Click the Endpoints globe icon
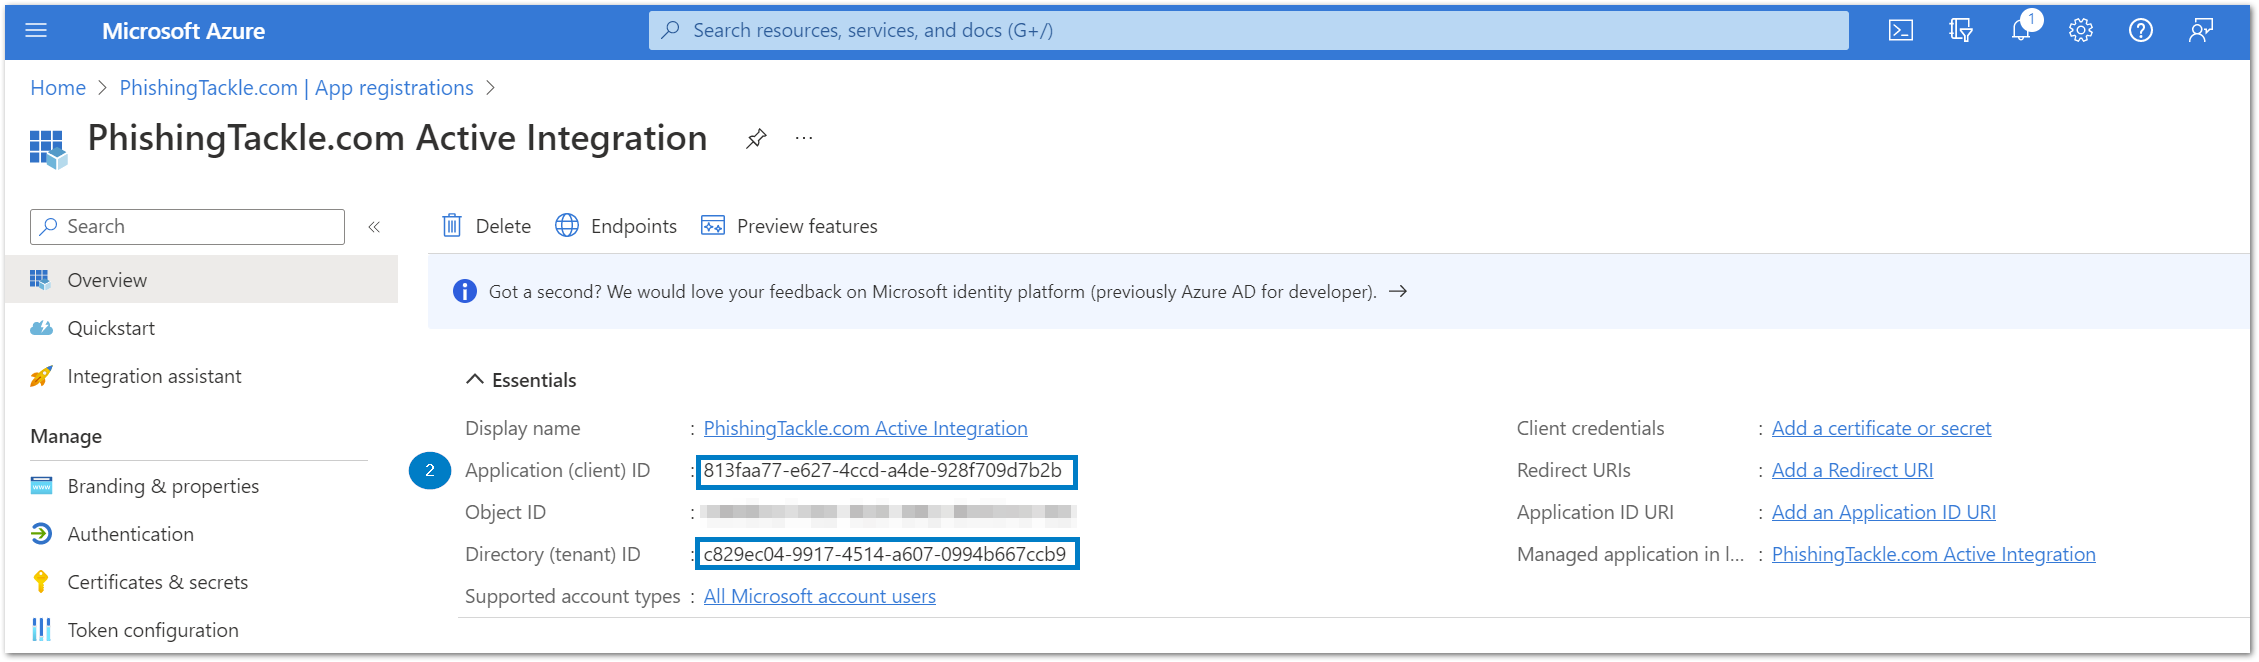 (x=567, y=226)
